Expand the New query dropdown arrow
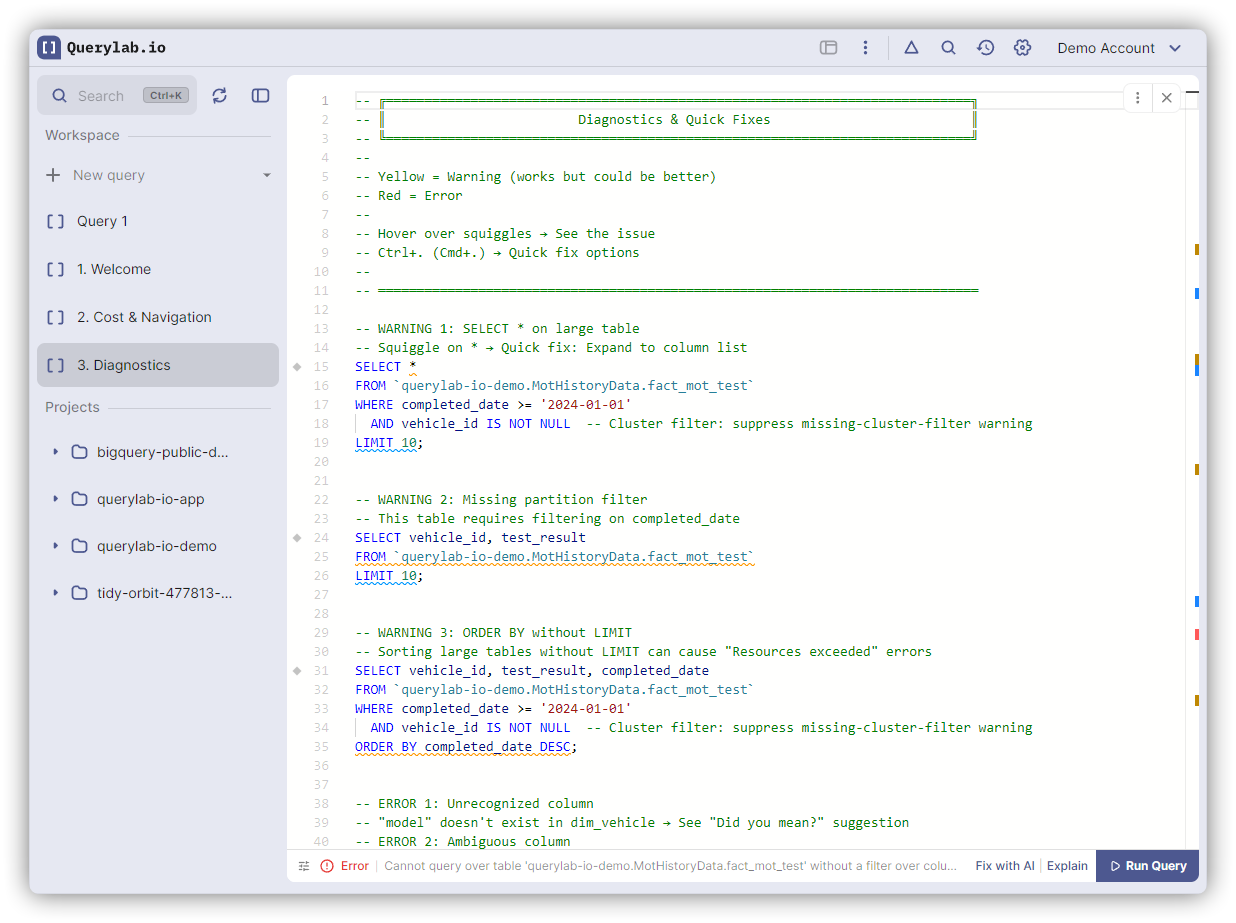This screenshot has height=923, width=1236. point(267,175)
